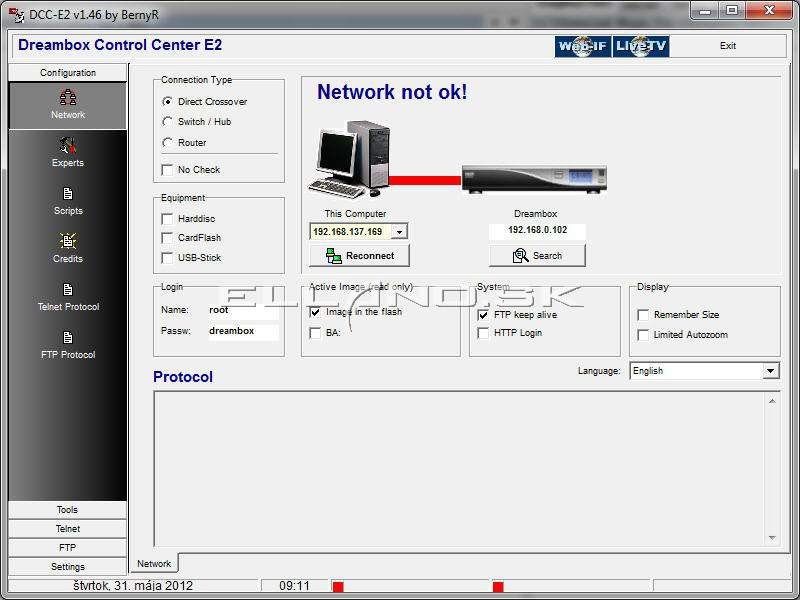
Task: Click the Passw field dreambox
Action: [x=243, y=331]
